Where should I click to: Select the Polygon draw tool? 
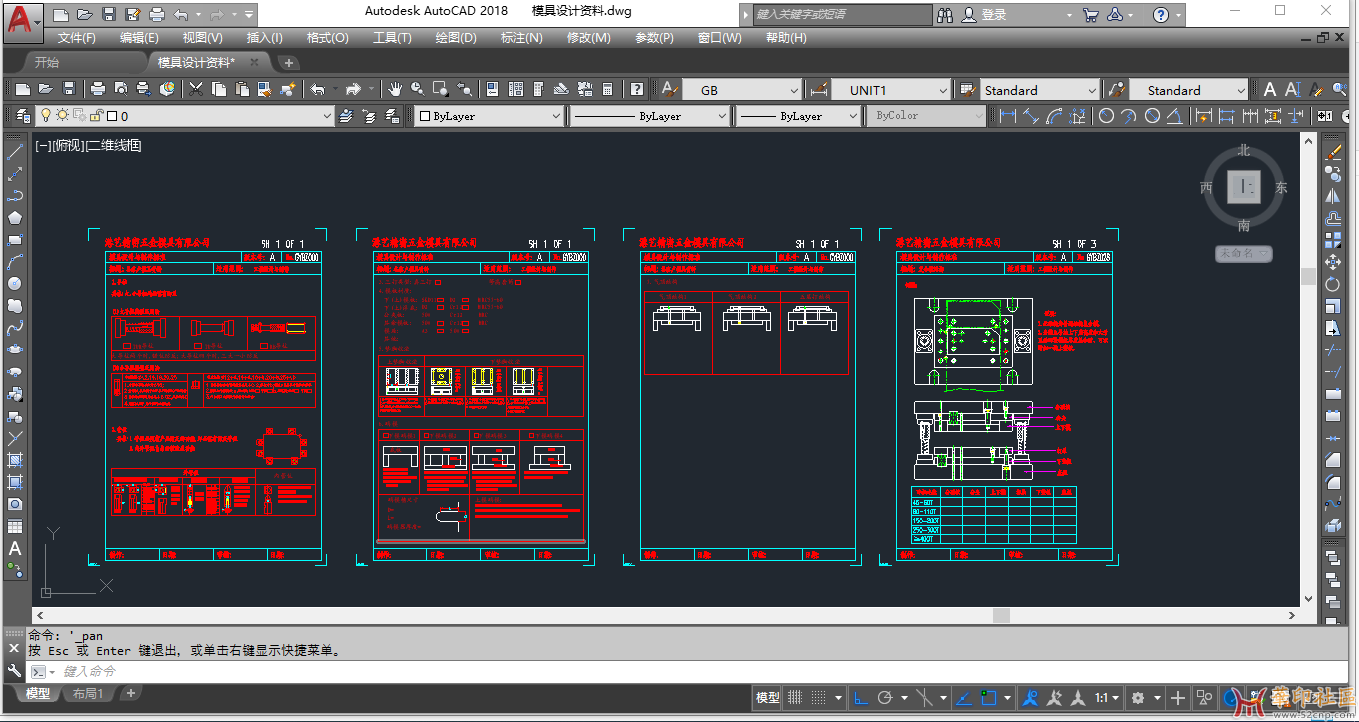tap(15, 218)
